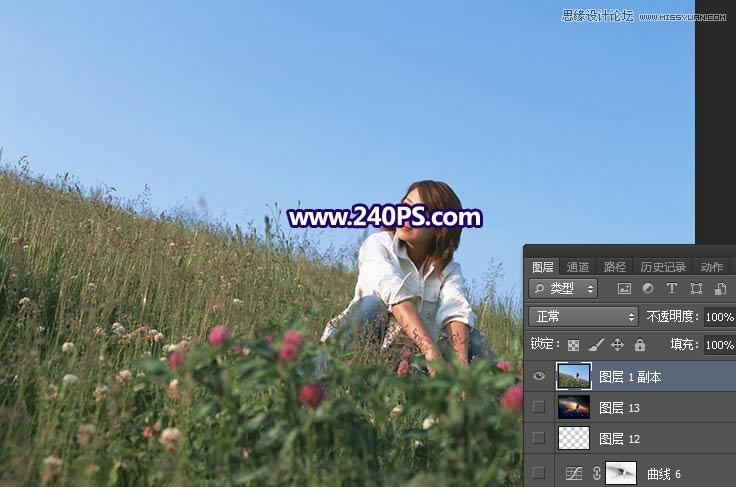Screen dimensions: 736x487
Task: Click the 填充 100% value field
Action: 720,345
